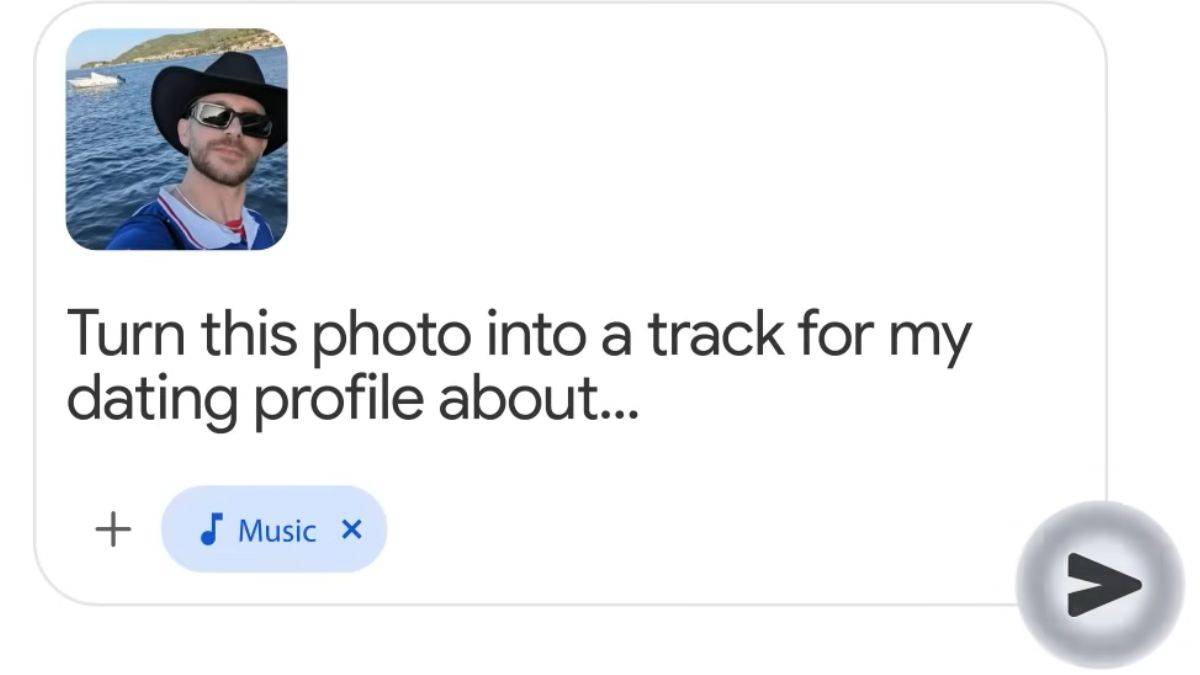Remove the Music selection from the prompt
Viewport: 1200px width, 675px height.
[351, 530]
